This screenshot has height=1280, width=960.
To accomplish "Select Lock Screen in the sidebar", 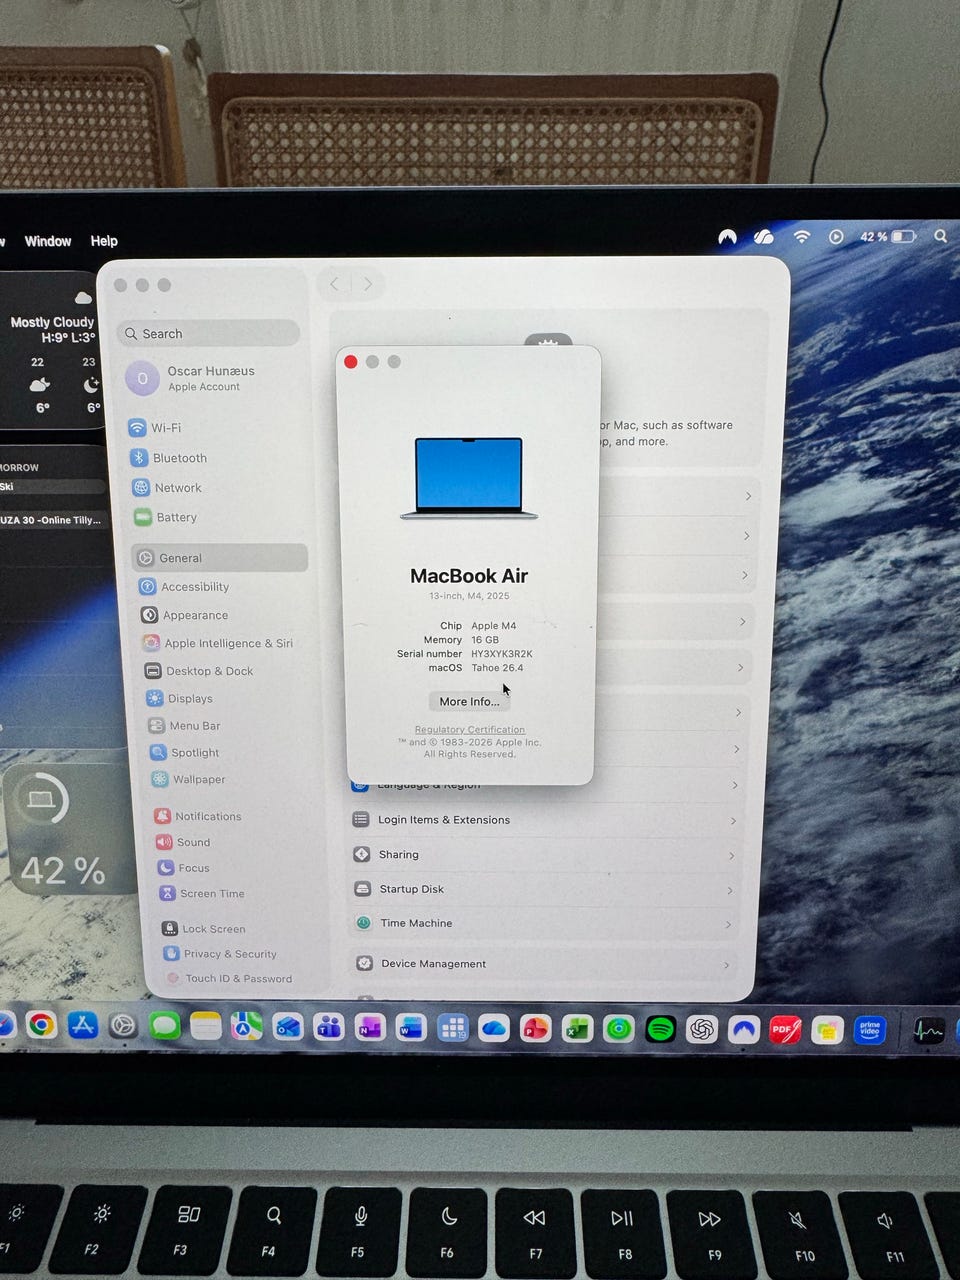I will click(204, 928).
